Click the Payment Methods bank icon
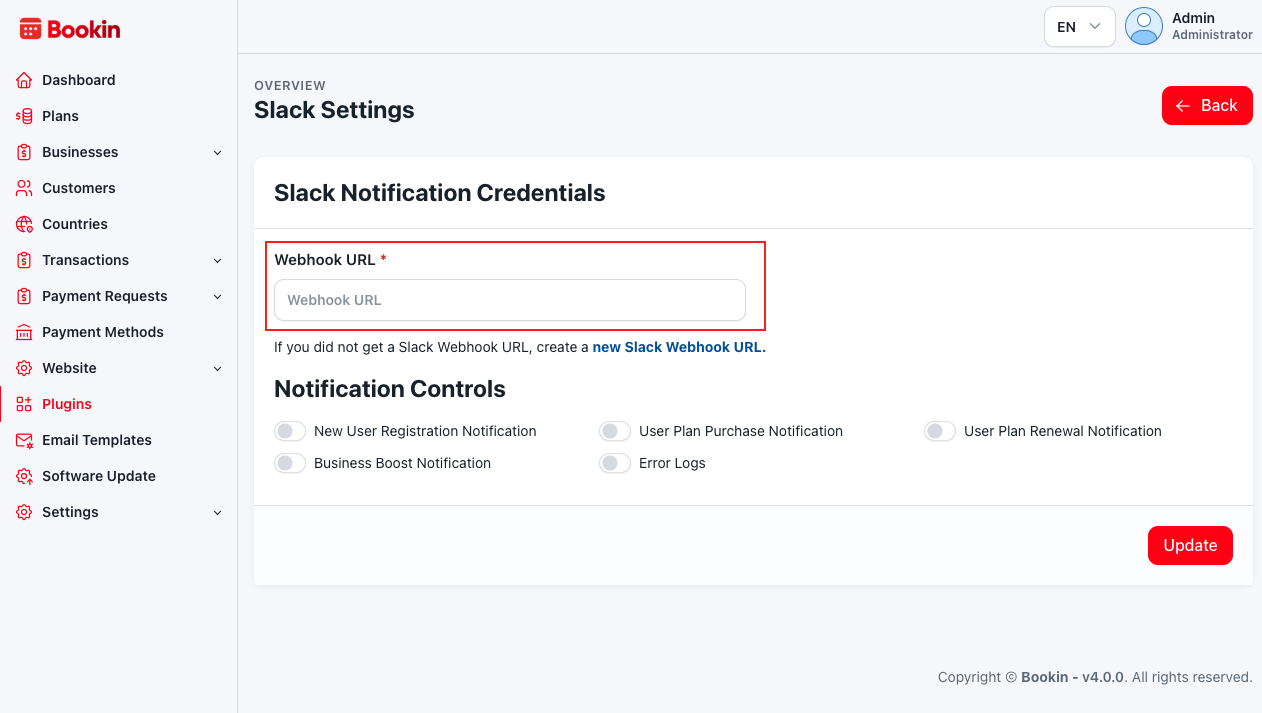1262x713 pixels. pyautogui.click(x=24, y=332)
